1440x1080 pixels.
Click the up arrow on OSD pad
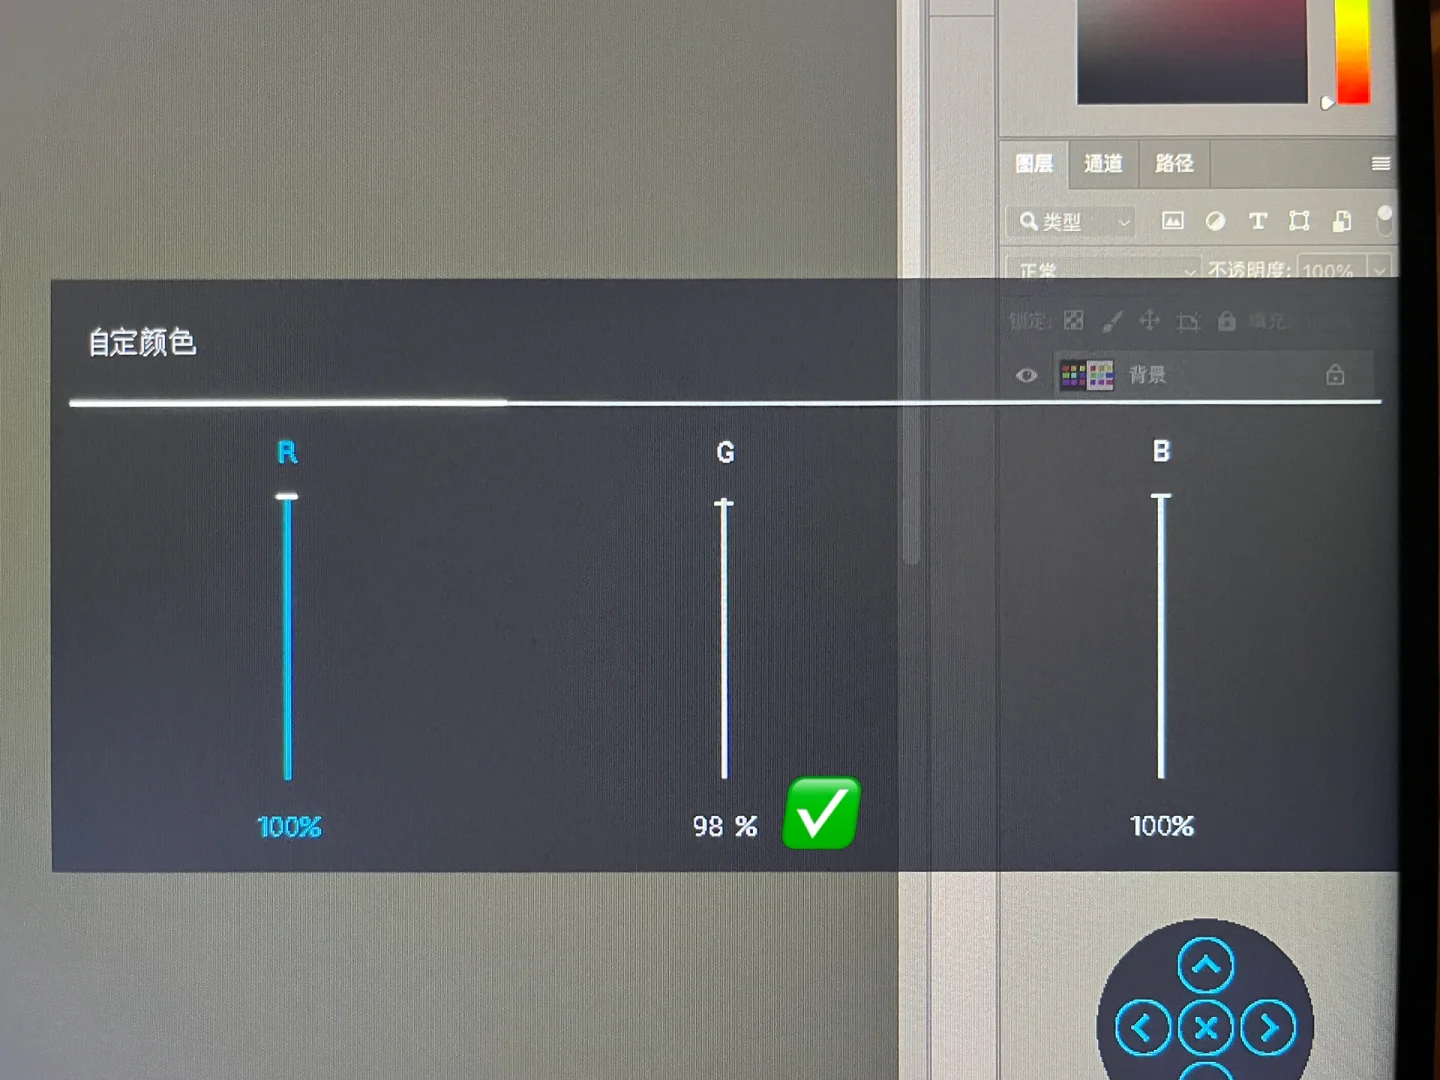(x=1206, y=965)
